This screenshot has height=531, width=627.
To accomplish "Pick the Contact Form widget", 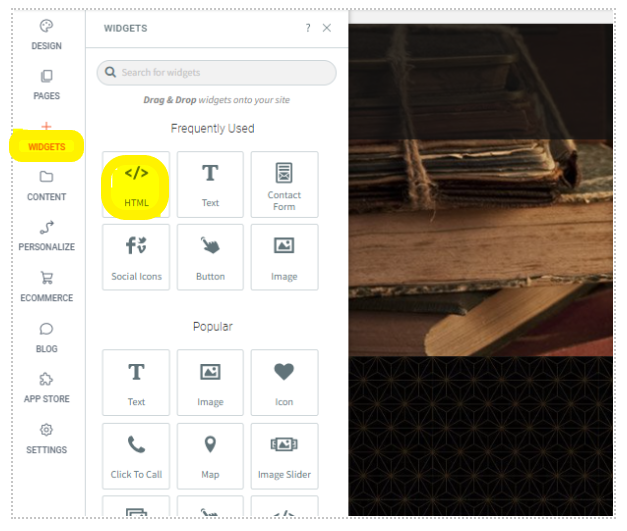I will [x=284, y=185].
